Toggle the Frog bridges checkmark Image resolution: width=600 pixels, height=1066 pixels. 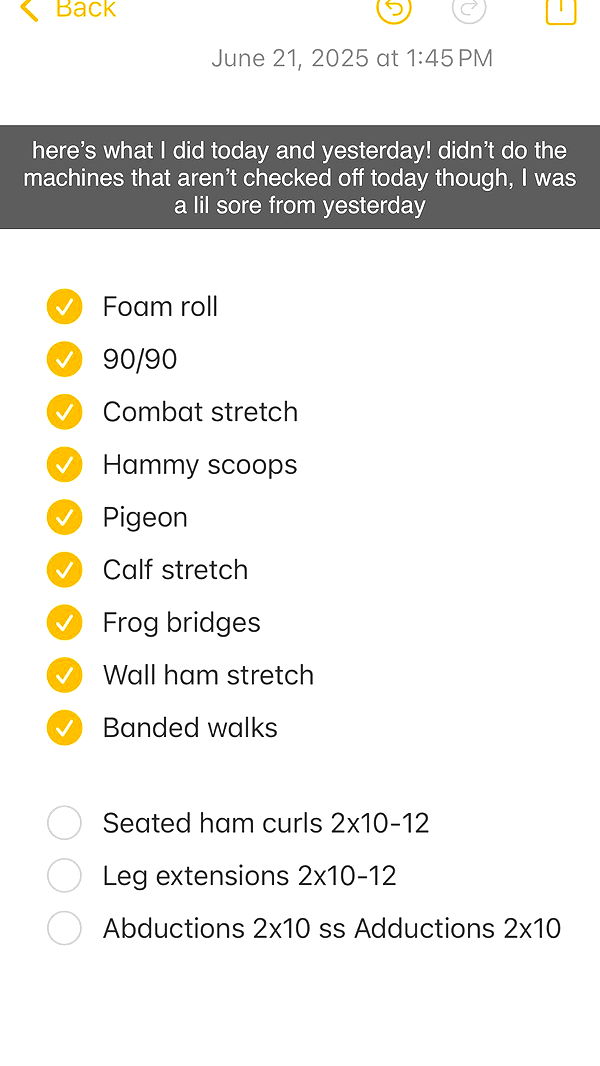tap(64, 623)
